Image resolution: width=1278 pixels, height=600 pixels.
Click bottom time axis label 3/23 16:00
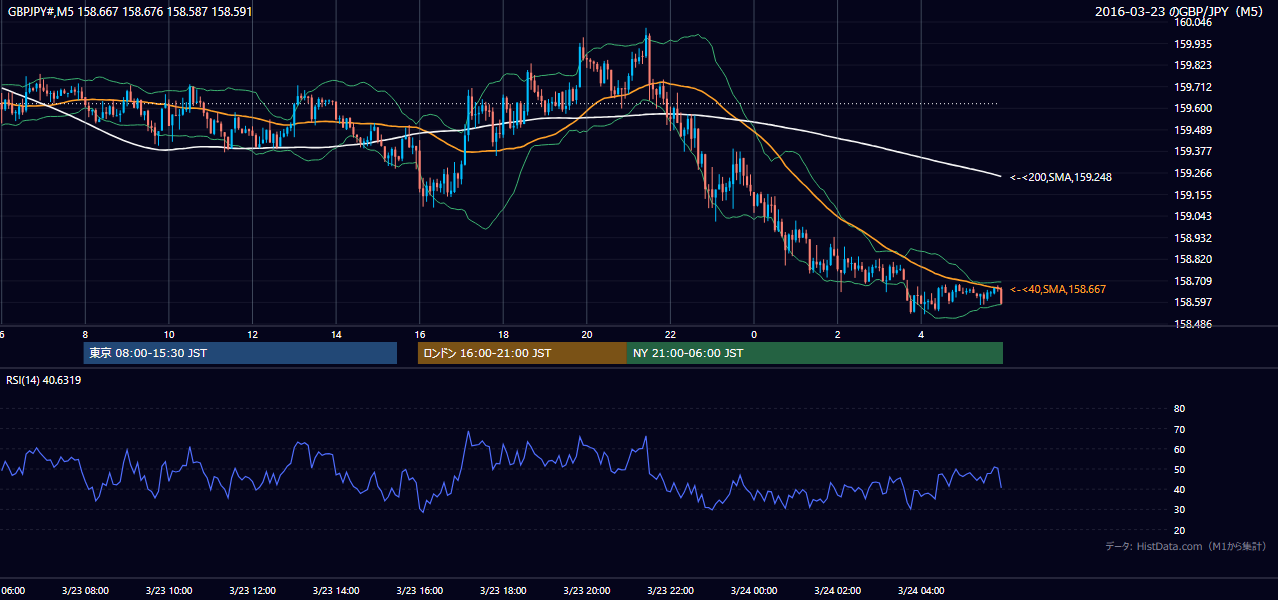tap(419, 591)
